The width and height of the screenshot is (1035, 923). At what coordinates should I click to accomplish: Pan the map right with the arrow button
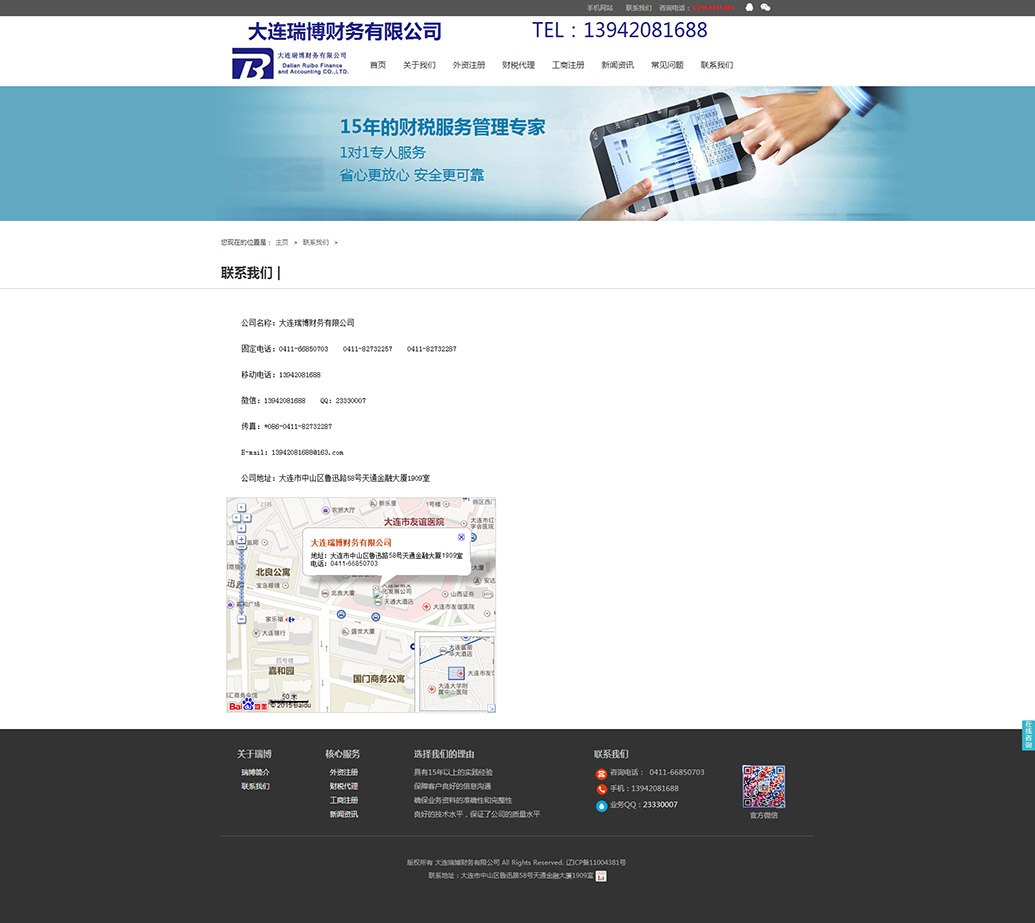249,515
